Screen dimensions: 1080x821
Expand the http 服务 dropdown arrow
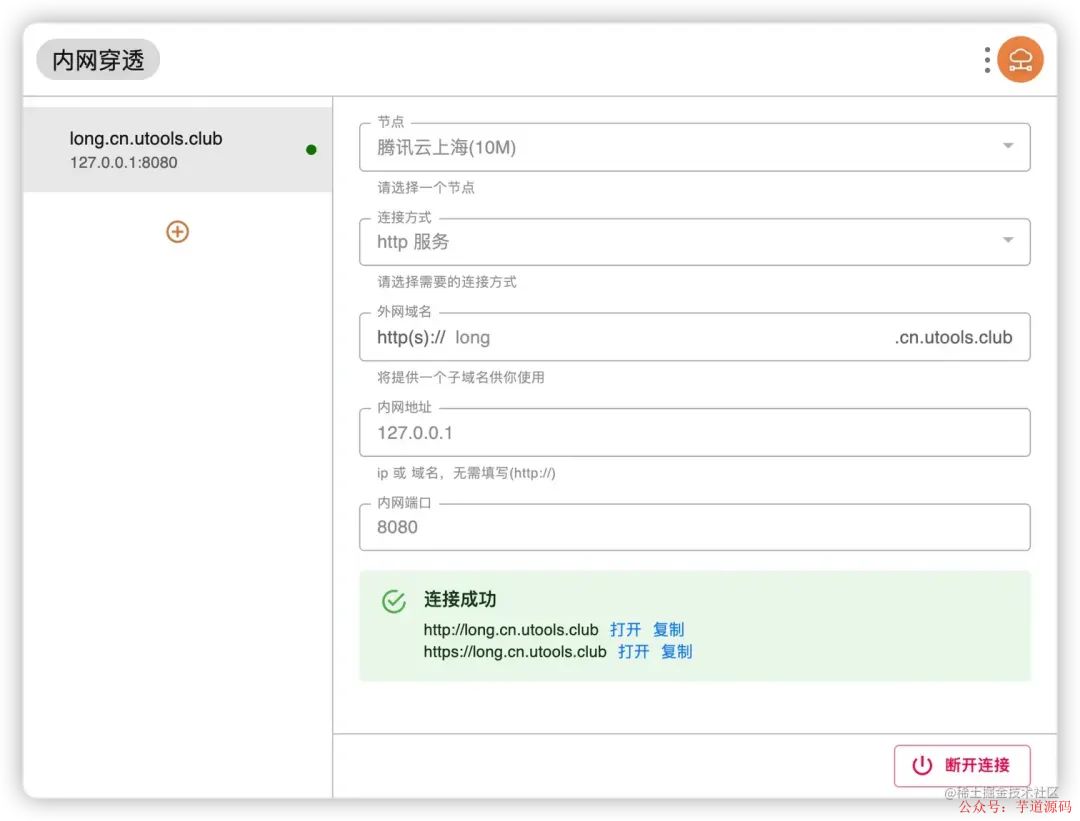1008,240
